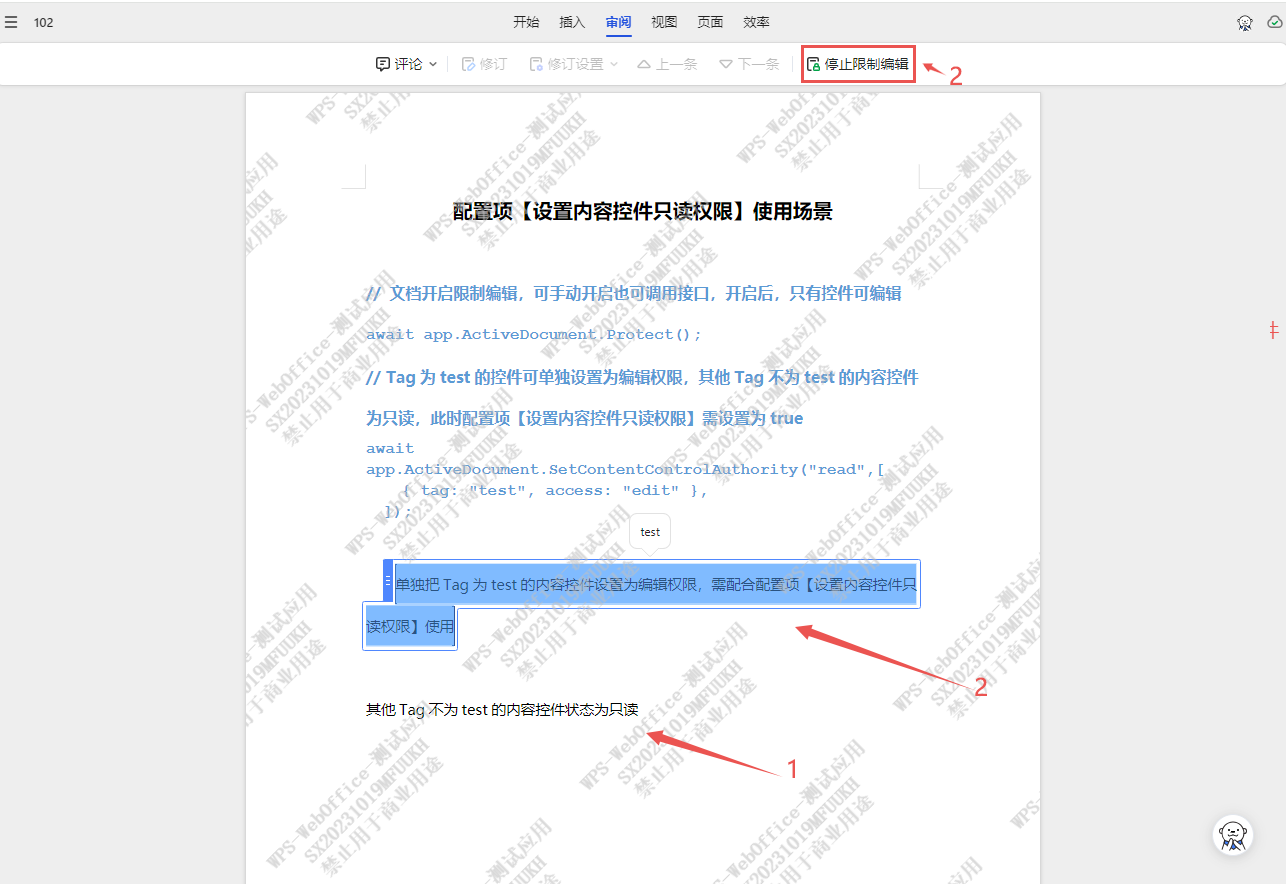Click 停止限制编辑 button
The height and width of the screenshot is (884, 1286).
pos(858,64)
